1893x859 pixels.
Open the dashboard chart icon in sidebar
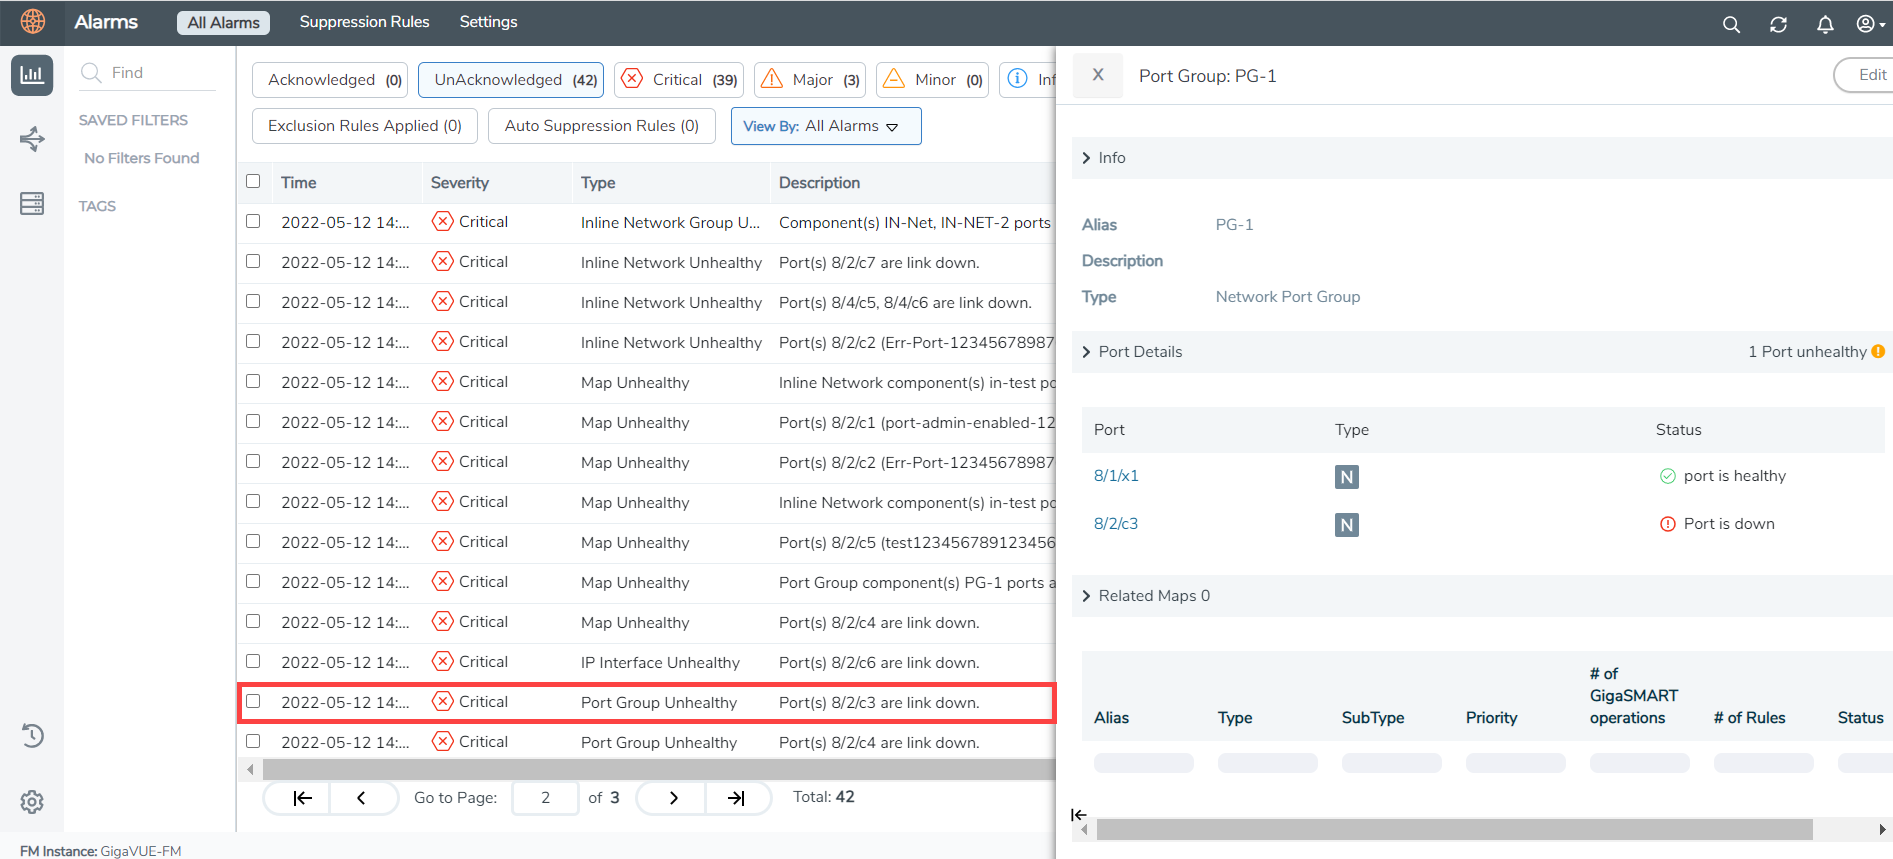tap(32, 75)
